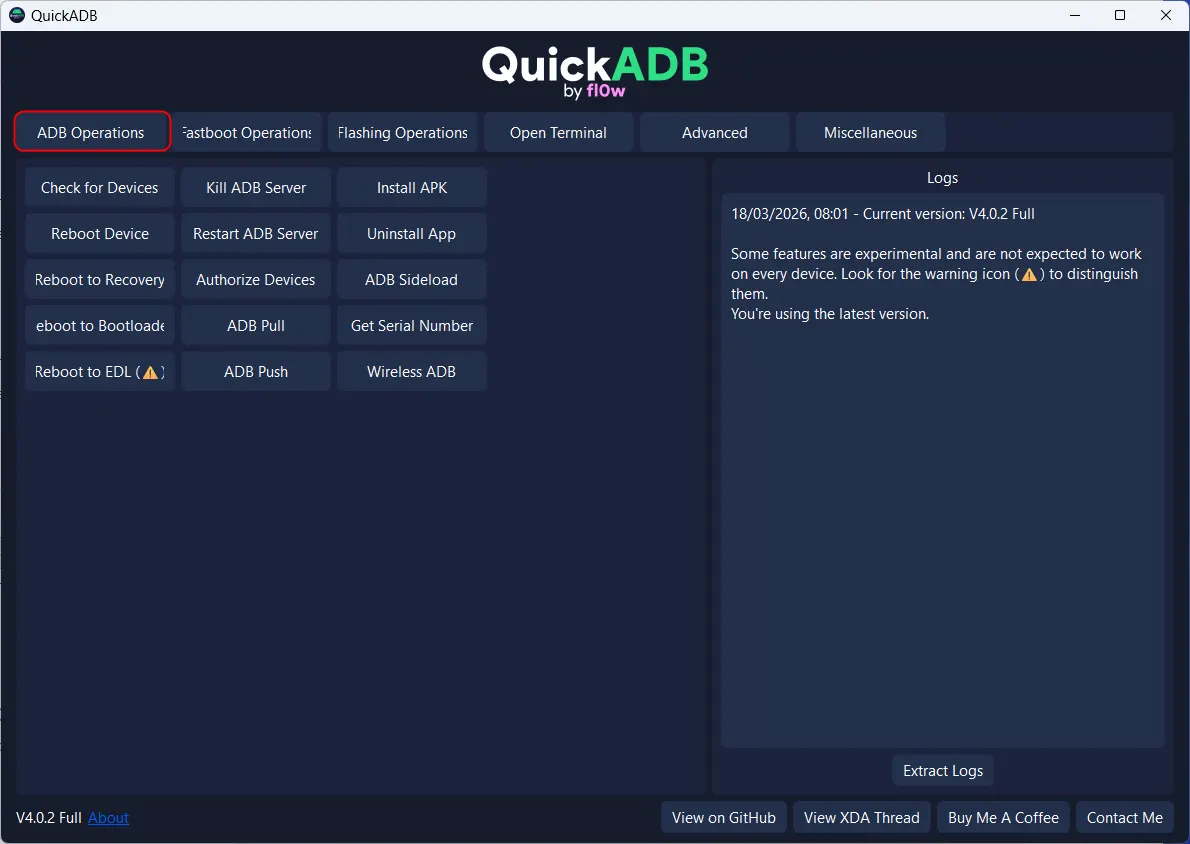Click Reboot to Recovery button
1190x844 pixels.
click(x=100, y=279)
